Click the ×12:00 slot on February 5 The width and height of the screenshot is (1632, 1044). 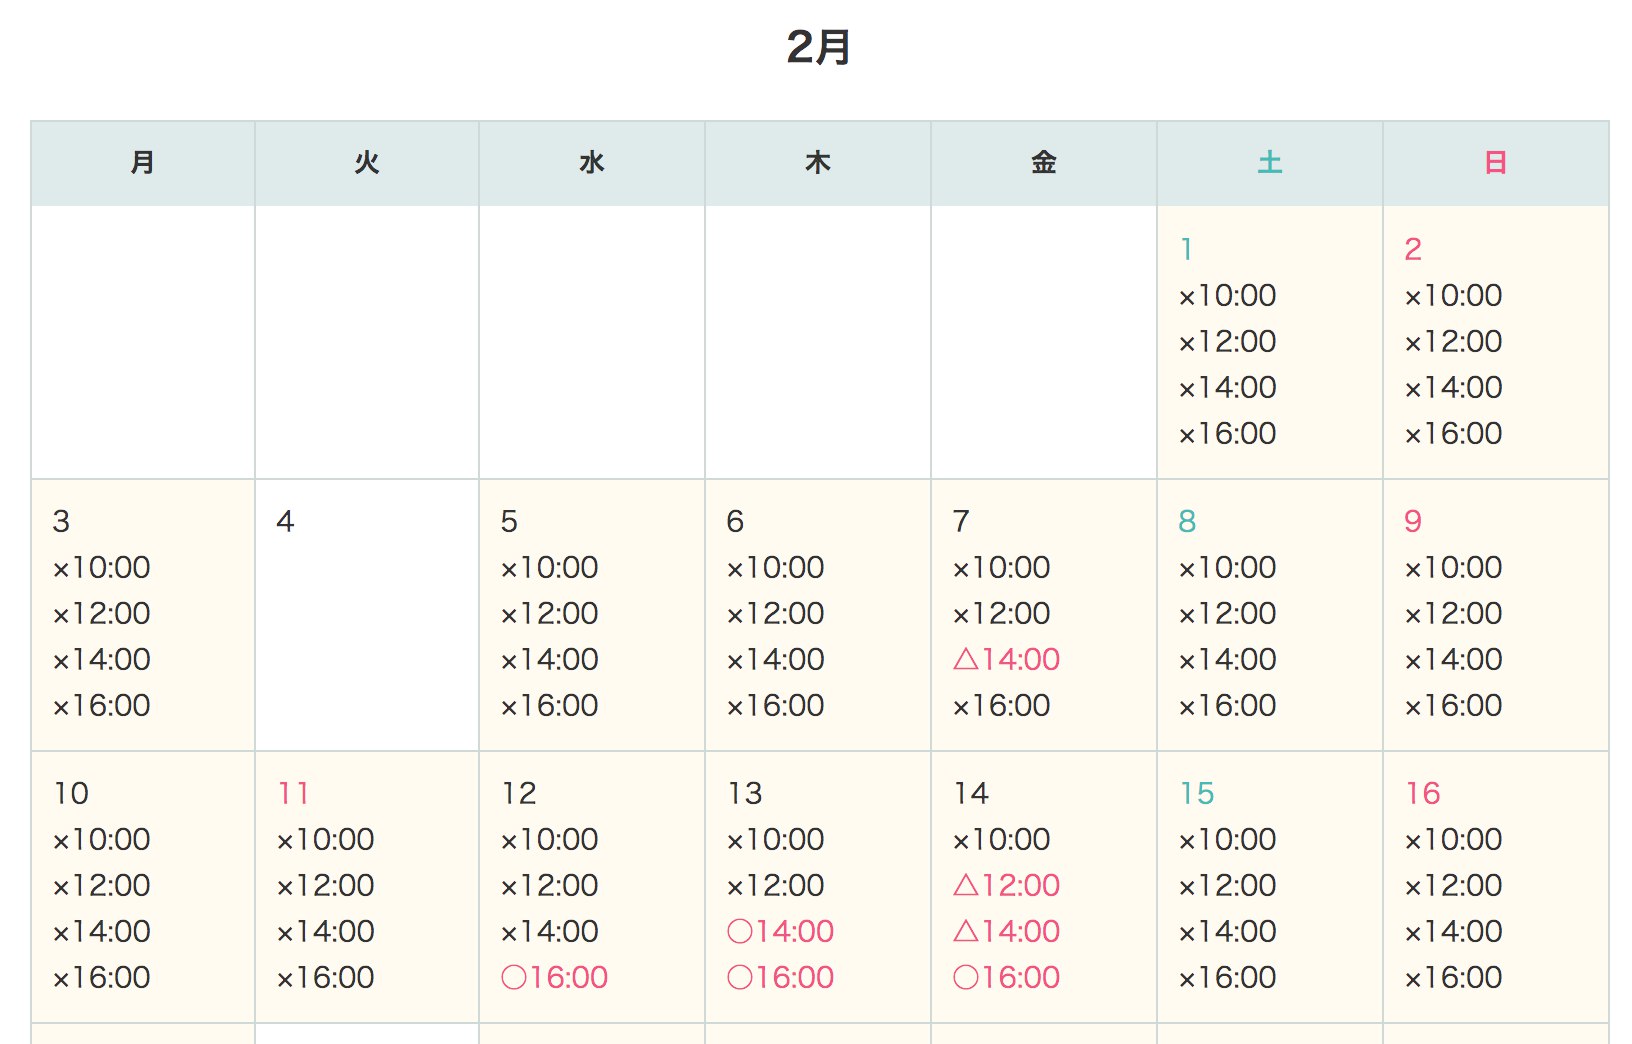[549, 613]
